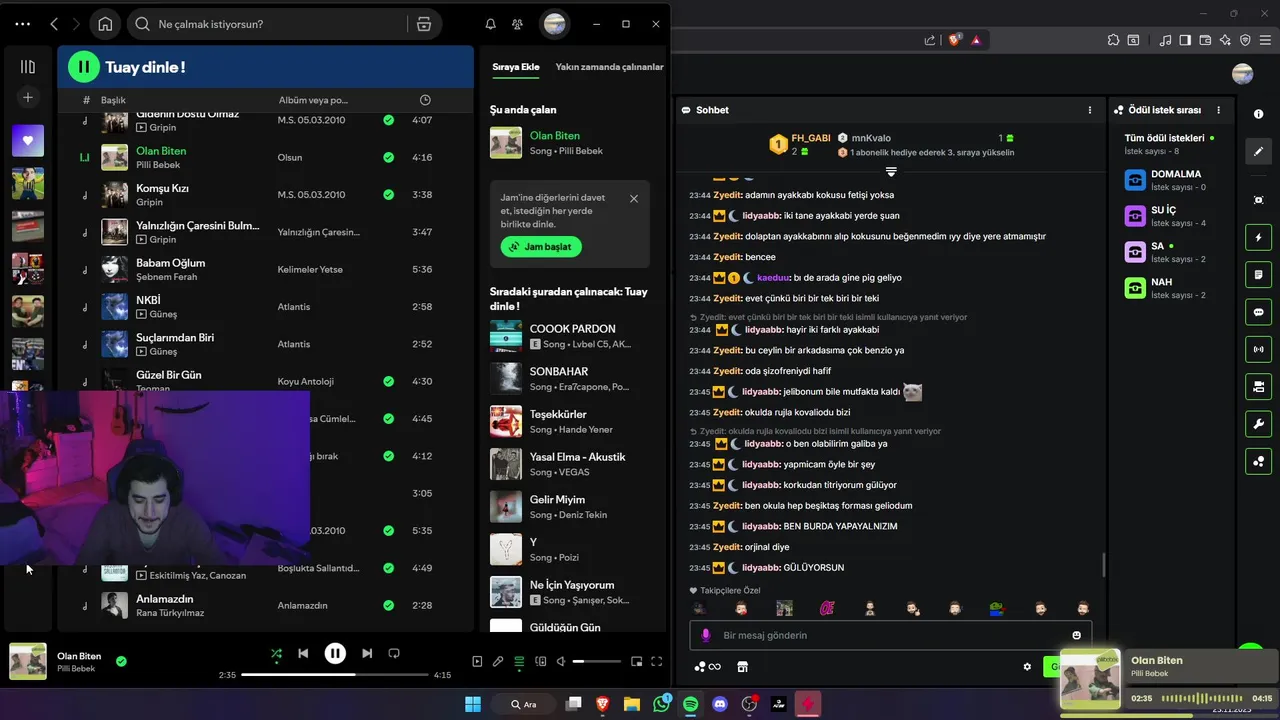Pause playback in the bottom player bar

coord(335,653)
